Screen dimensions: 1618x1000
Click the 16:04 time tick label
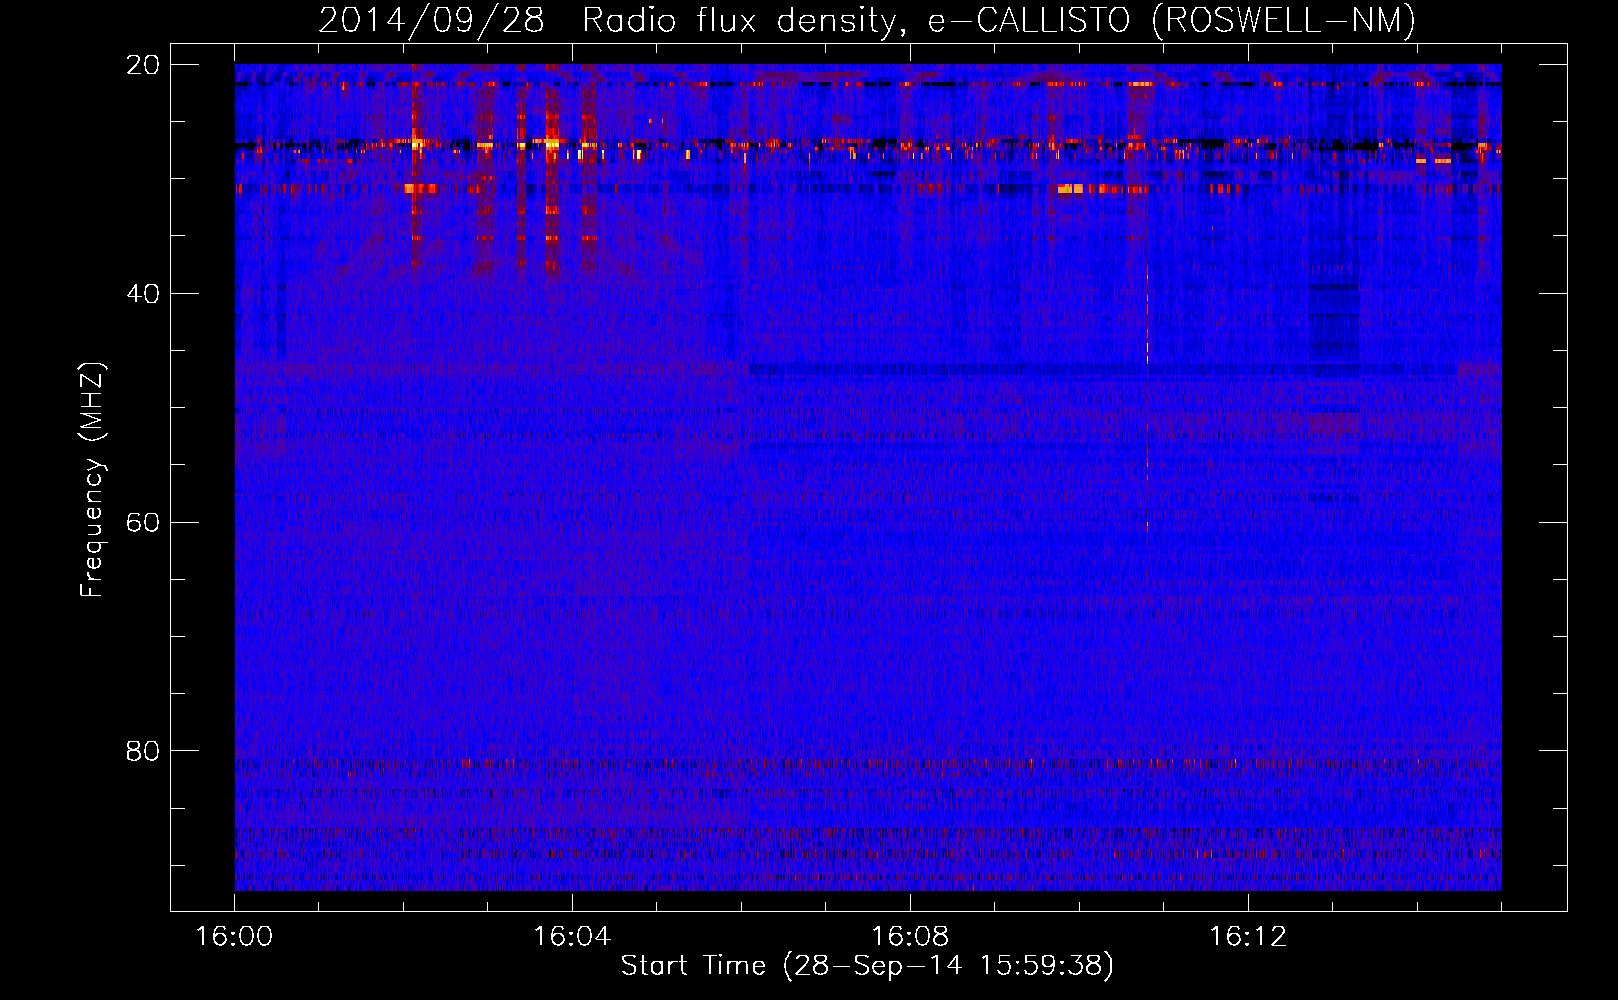click(572, 937)
